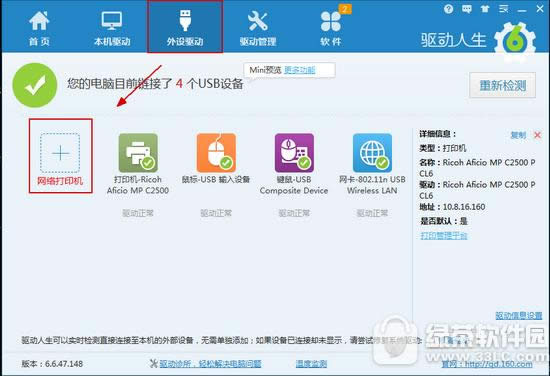Screen dimensions: 550x376
Task: Open 驱动管理 wrench tools tab
Action: tap(258, 28)
